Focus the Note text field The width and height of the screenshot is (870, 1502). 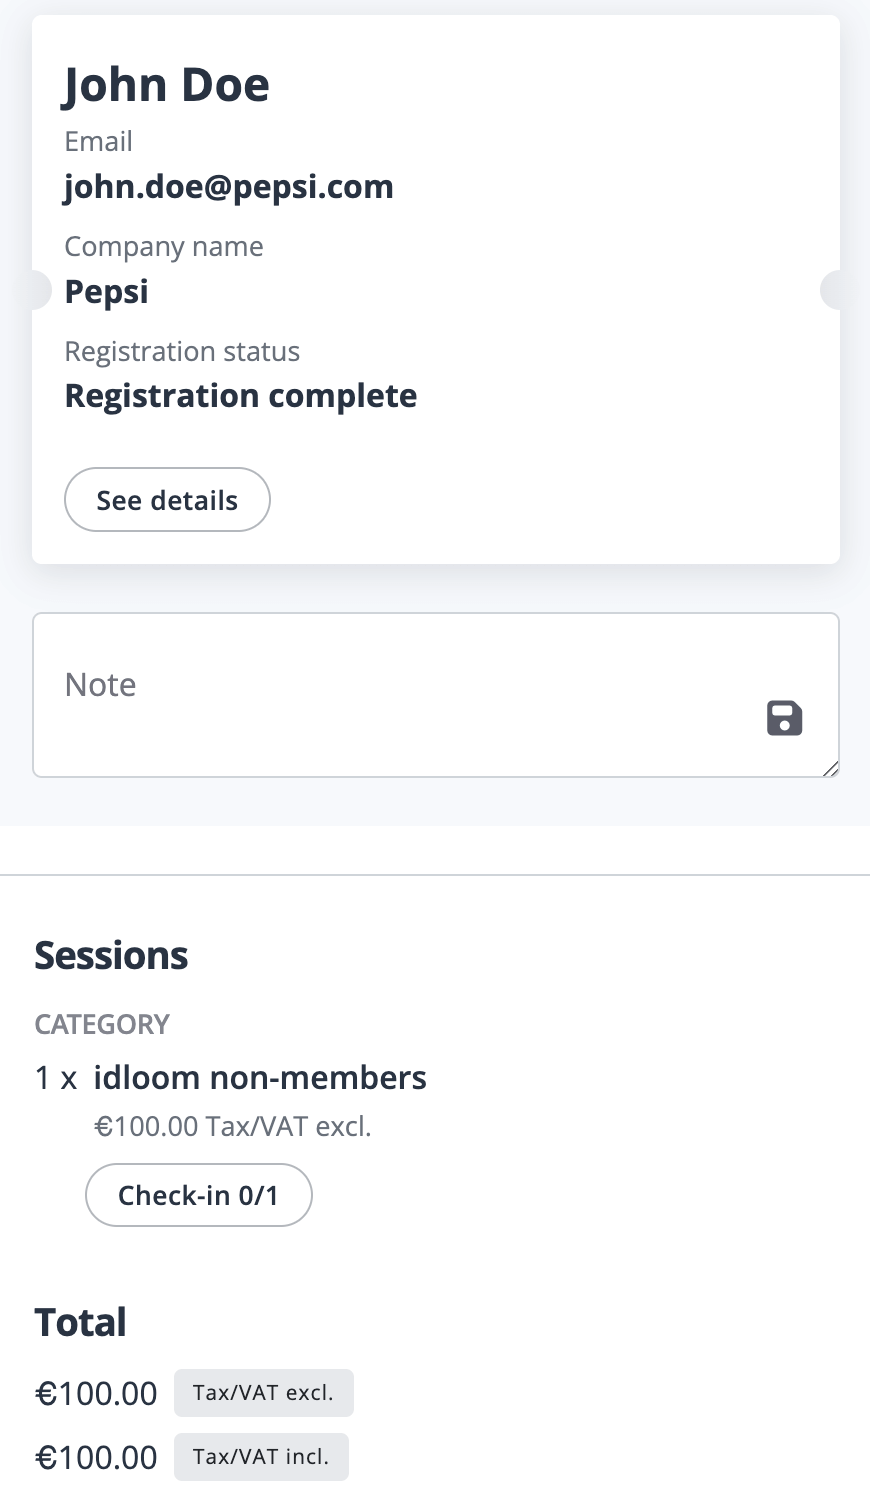click(436, 695)
